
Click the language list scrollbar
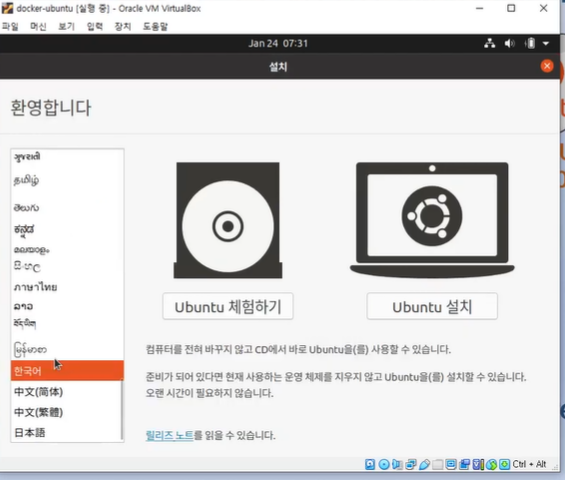pos(122,410)
